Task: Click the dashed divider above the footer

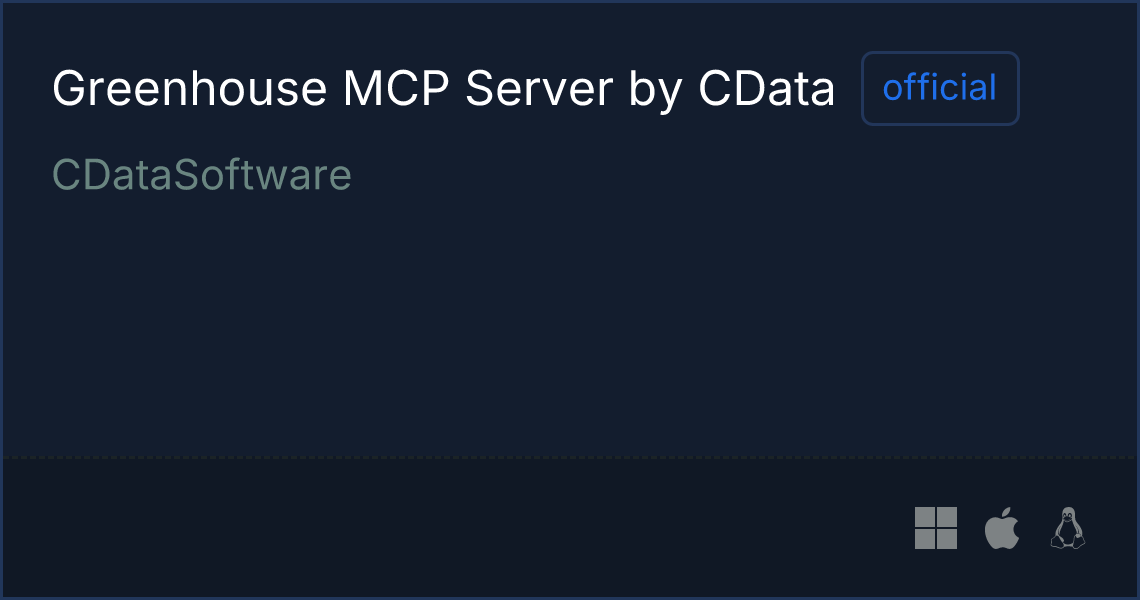Action: [570, 457]
